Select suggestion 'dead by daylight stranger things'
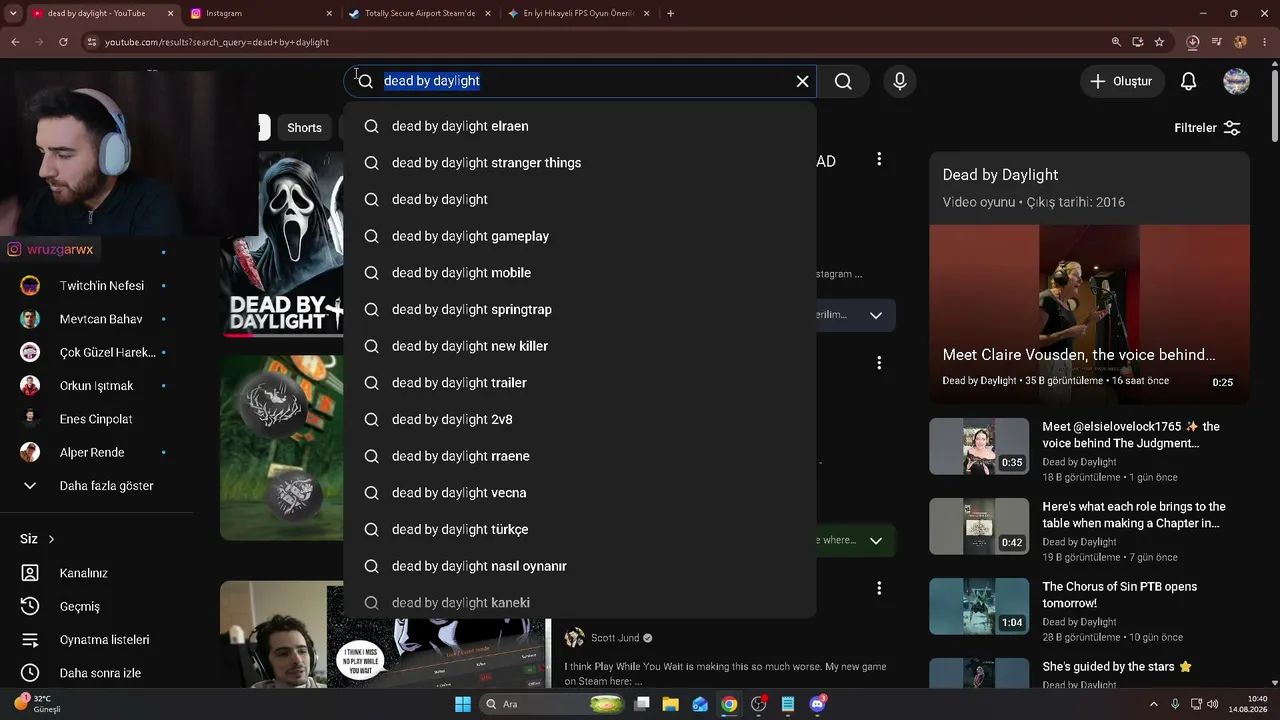The image size is (1280, 720). pyautogui.click(x=580, y=163)
